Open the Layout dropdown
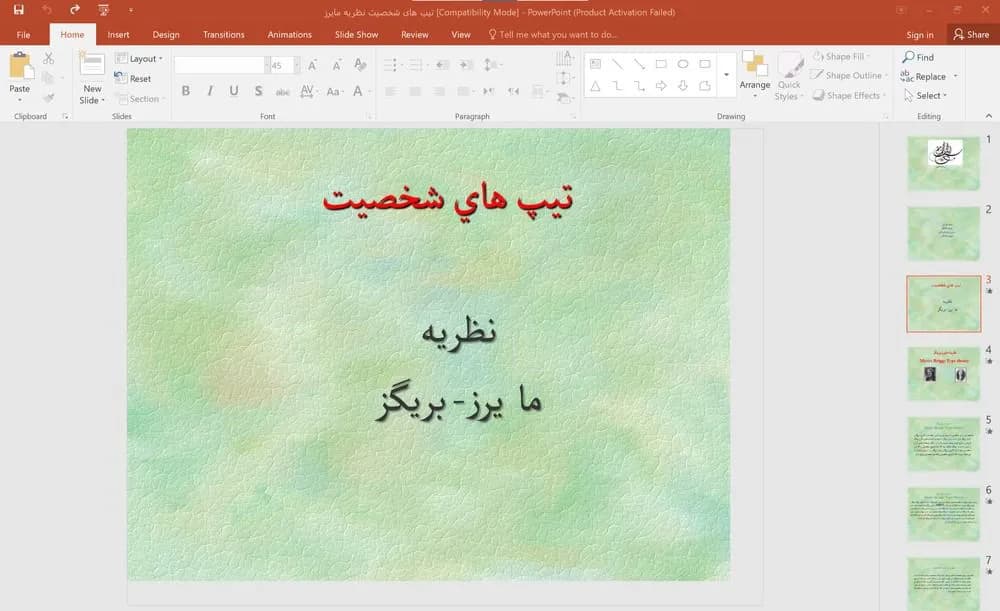1000x611 pixels. tap(139, 59)
